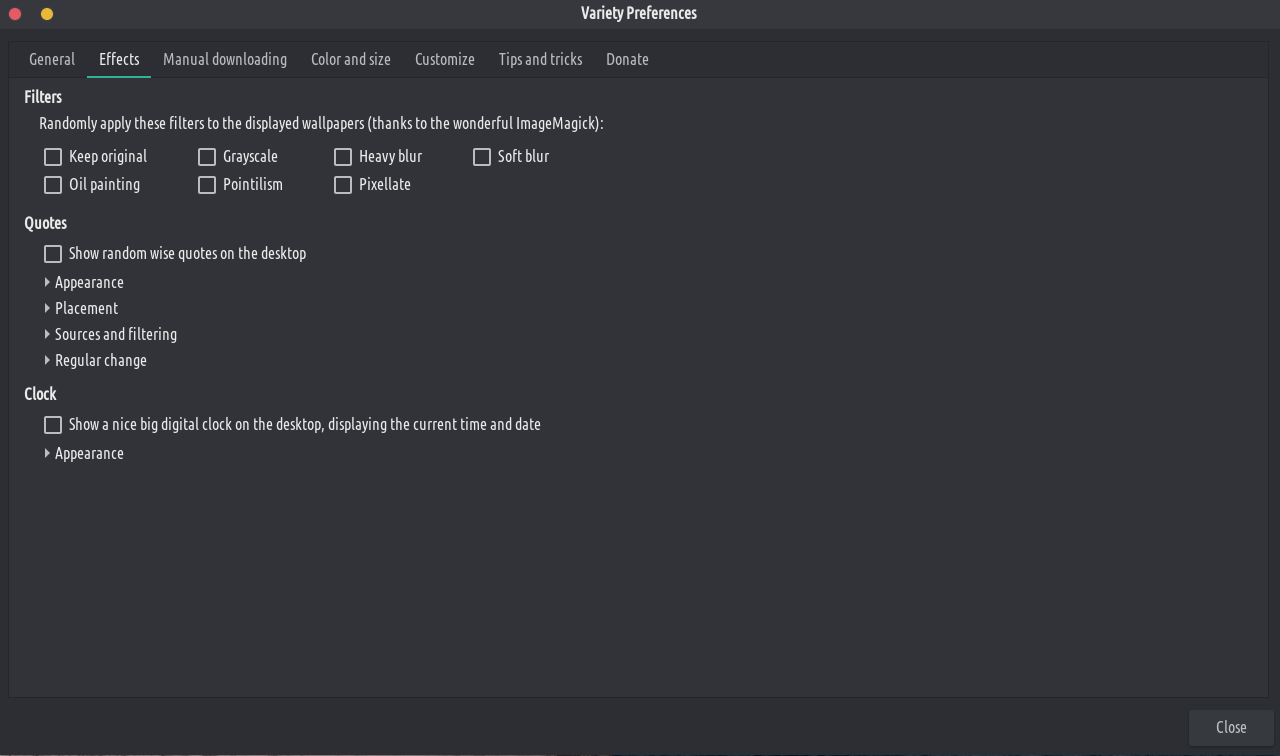Image resolution: width=1280 pixels, height=756 pixels.
Task: Toggle the Grayscale filter checkbox
Action: point(207,157)
